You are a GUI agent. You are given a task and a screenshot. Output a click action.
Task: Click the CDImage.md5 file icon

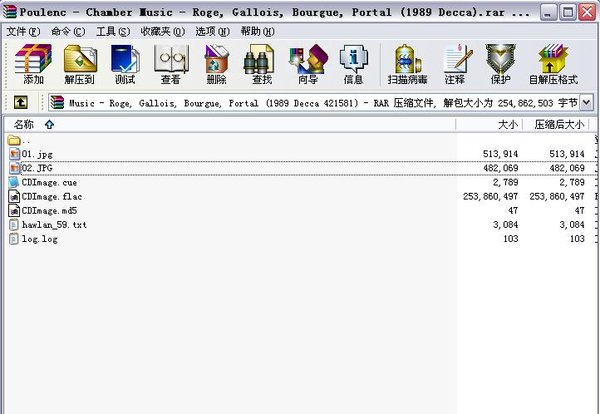click(14, 210)
